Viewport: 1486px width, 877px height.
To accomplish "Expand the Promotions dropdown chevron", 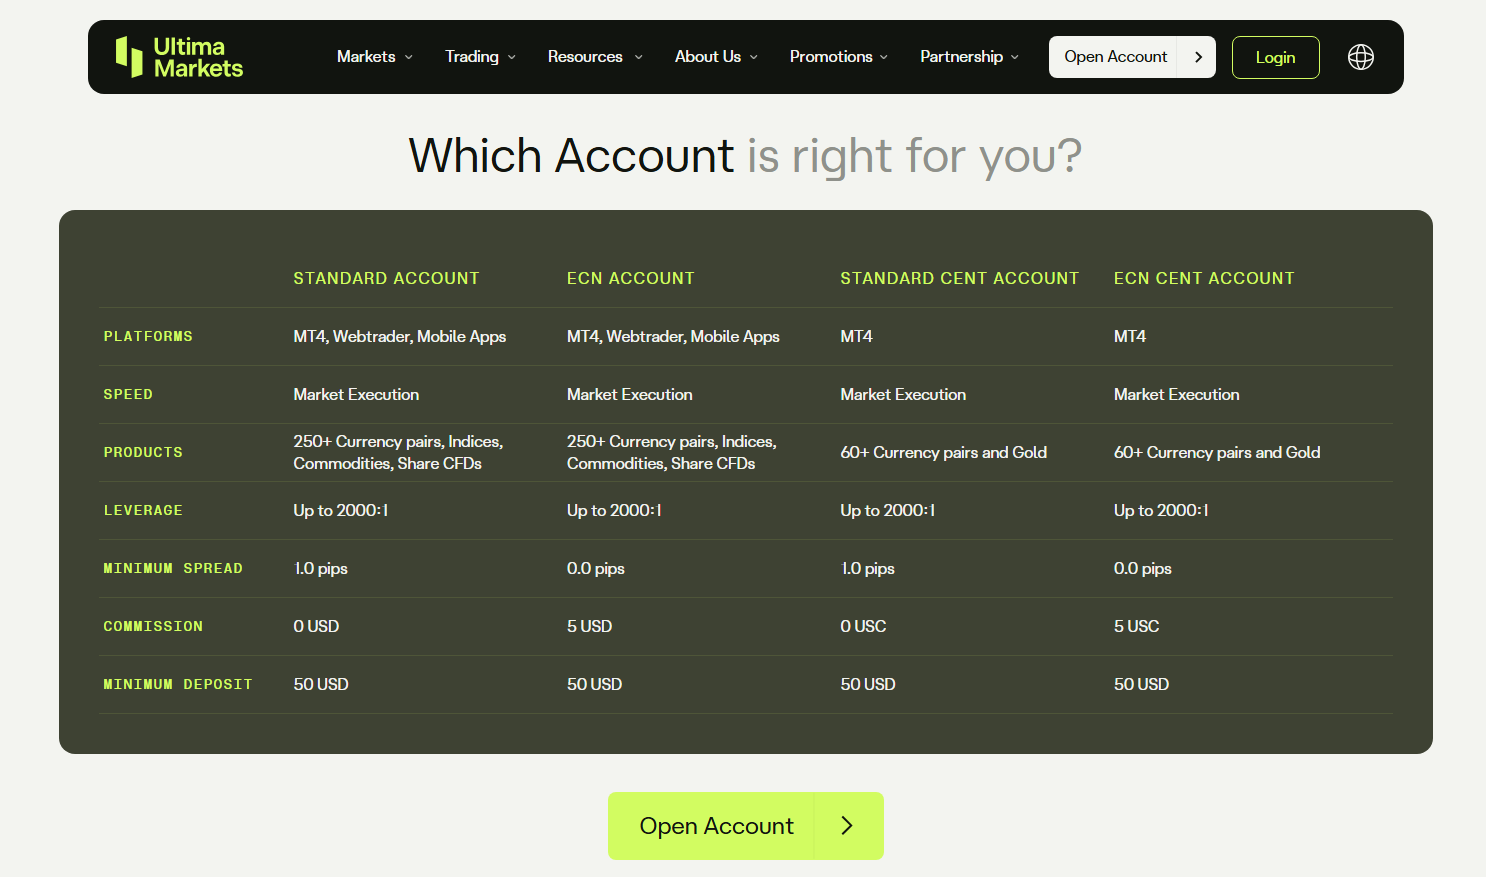I will click(x=884, y=57).
